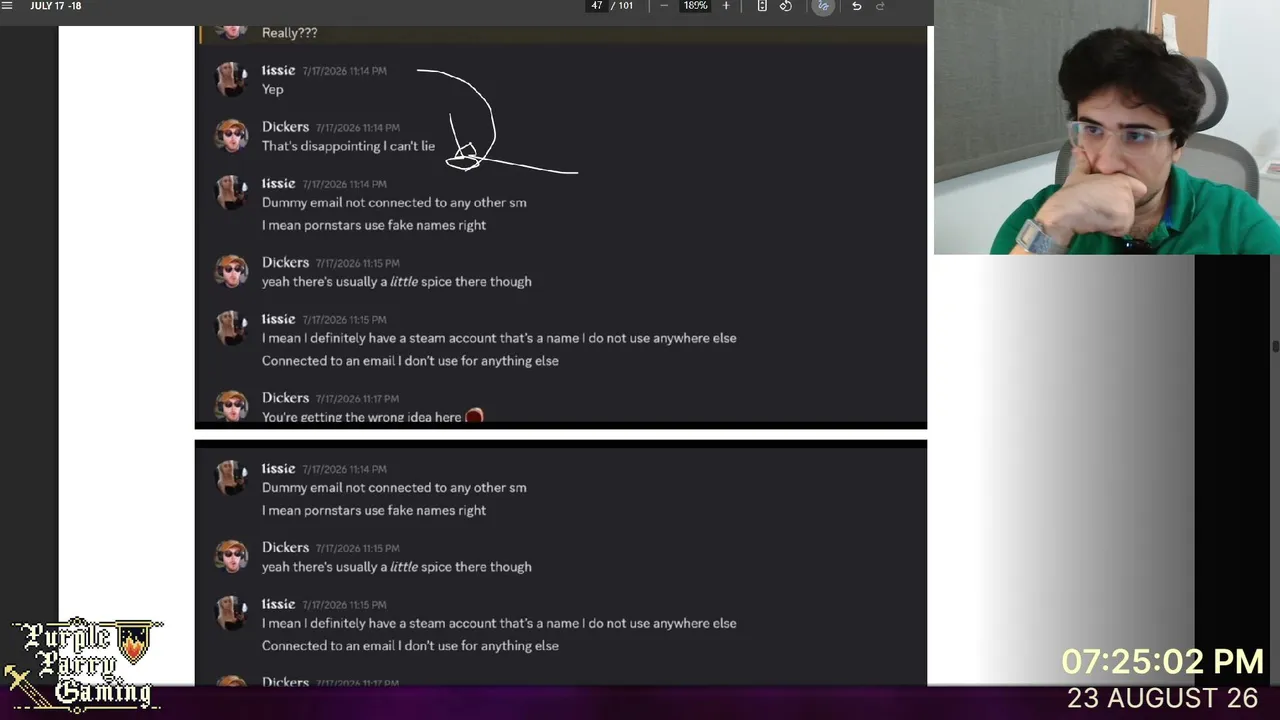This screenshot has width=1280, height=720.
Task: Click the Purple Parry Gaming logo
Action: [83, 663]
